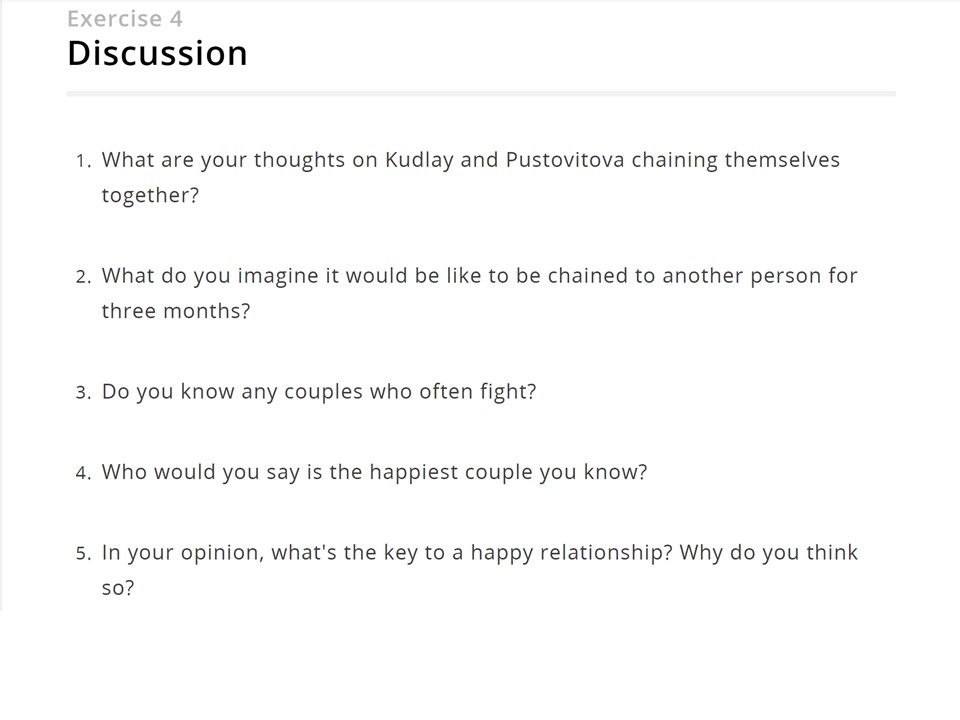
Task: Click the 'so?' text ending question 5
Action: (x=118, y=588)
